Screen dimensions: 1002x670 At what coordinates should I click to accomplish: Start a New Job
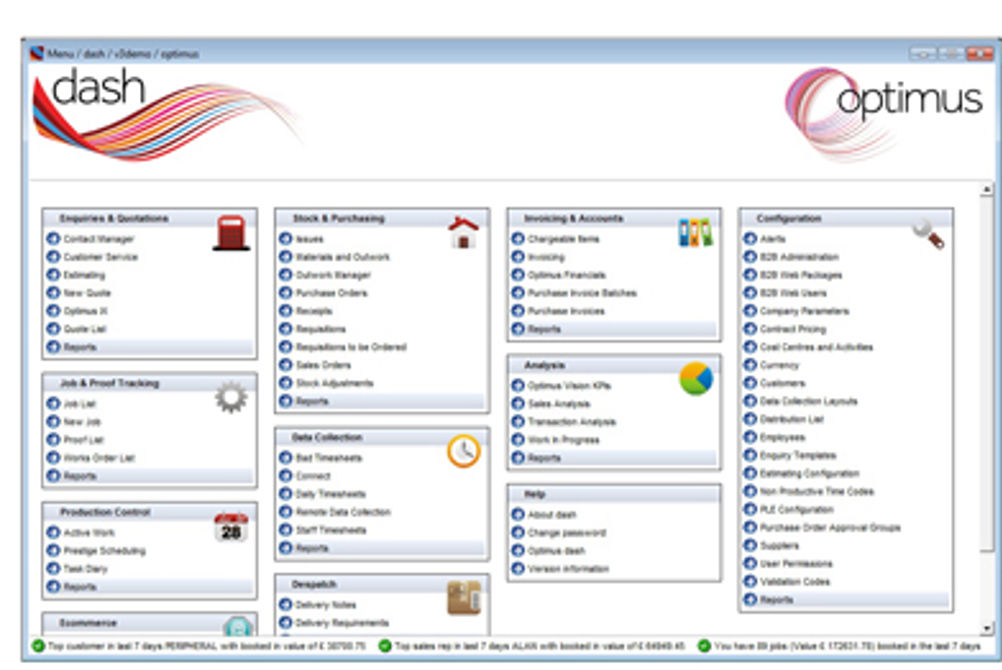tap(82, 422)
